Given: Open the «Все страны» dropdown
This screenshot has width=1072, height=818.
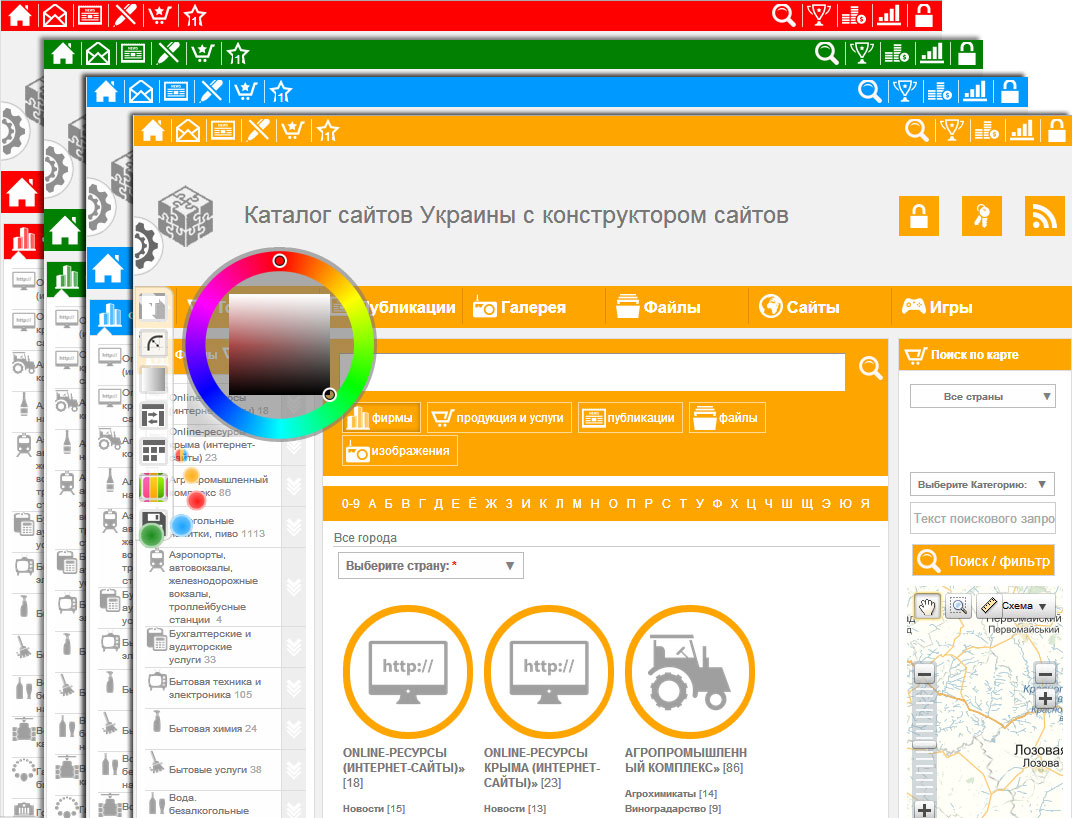Looking at the screenshot, I should tap(982, 397).
